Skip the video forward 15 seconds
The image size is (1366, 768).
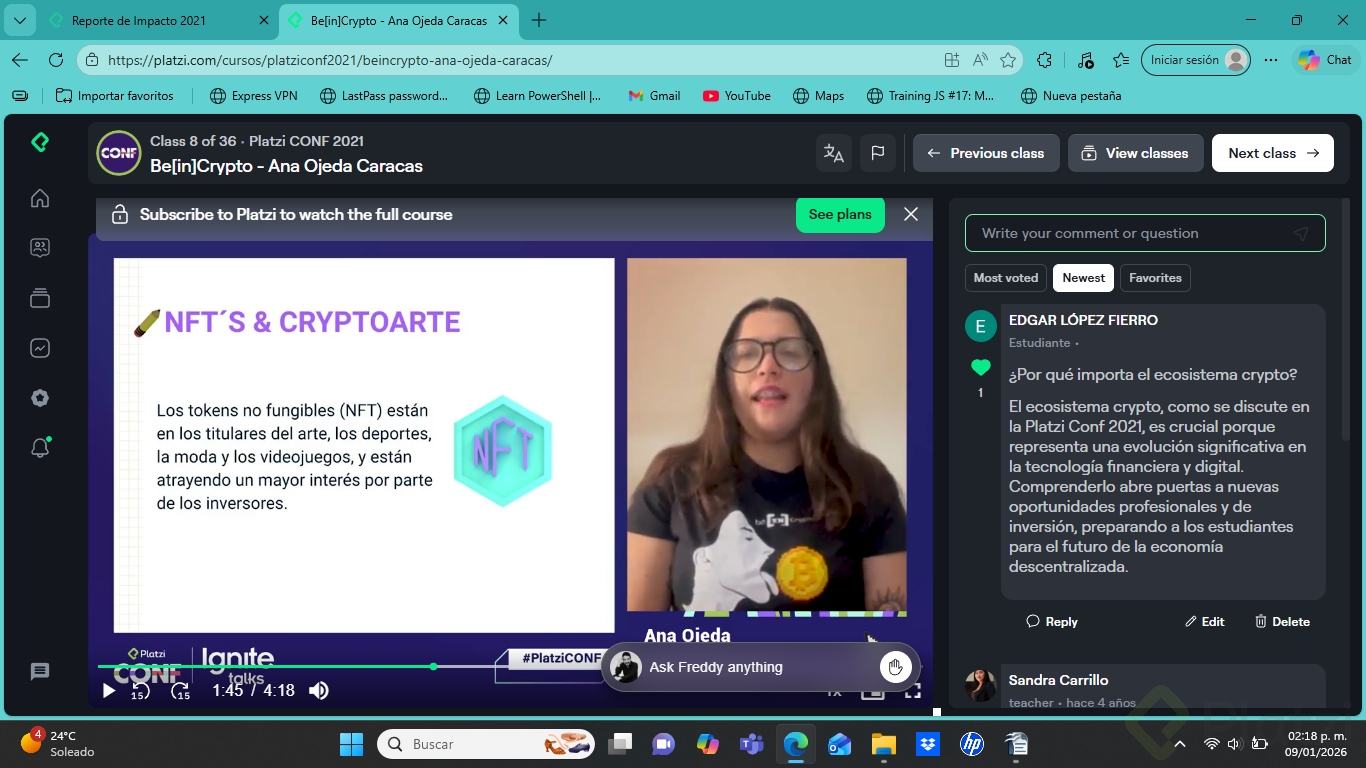point(181,690)
